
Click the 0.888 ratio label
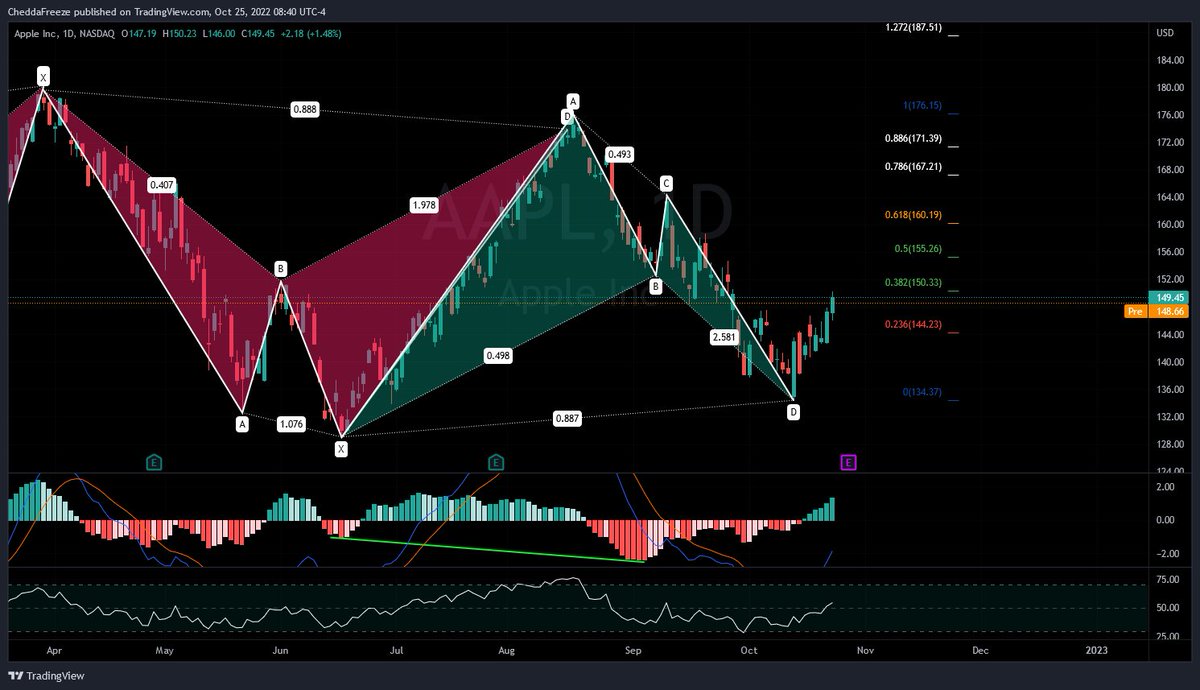click(305, 110)
